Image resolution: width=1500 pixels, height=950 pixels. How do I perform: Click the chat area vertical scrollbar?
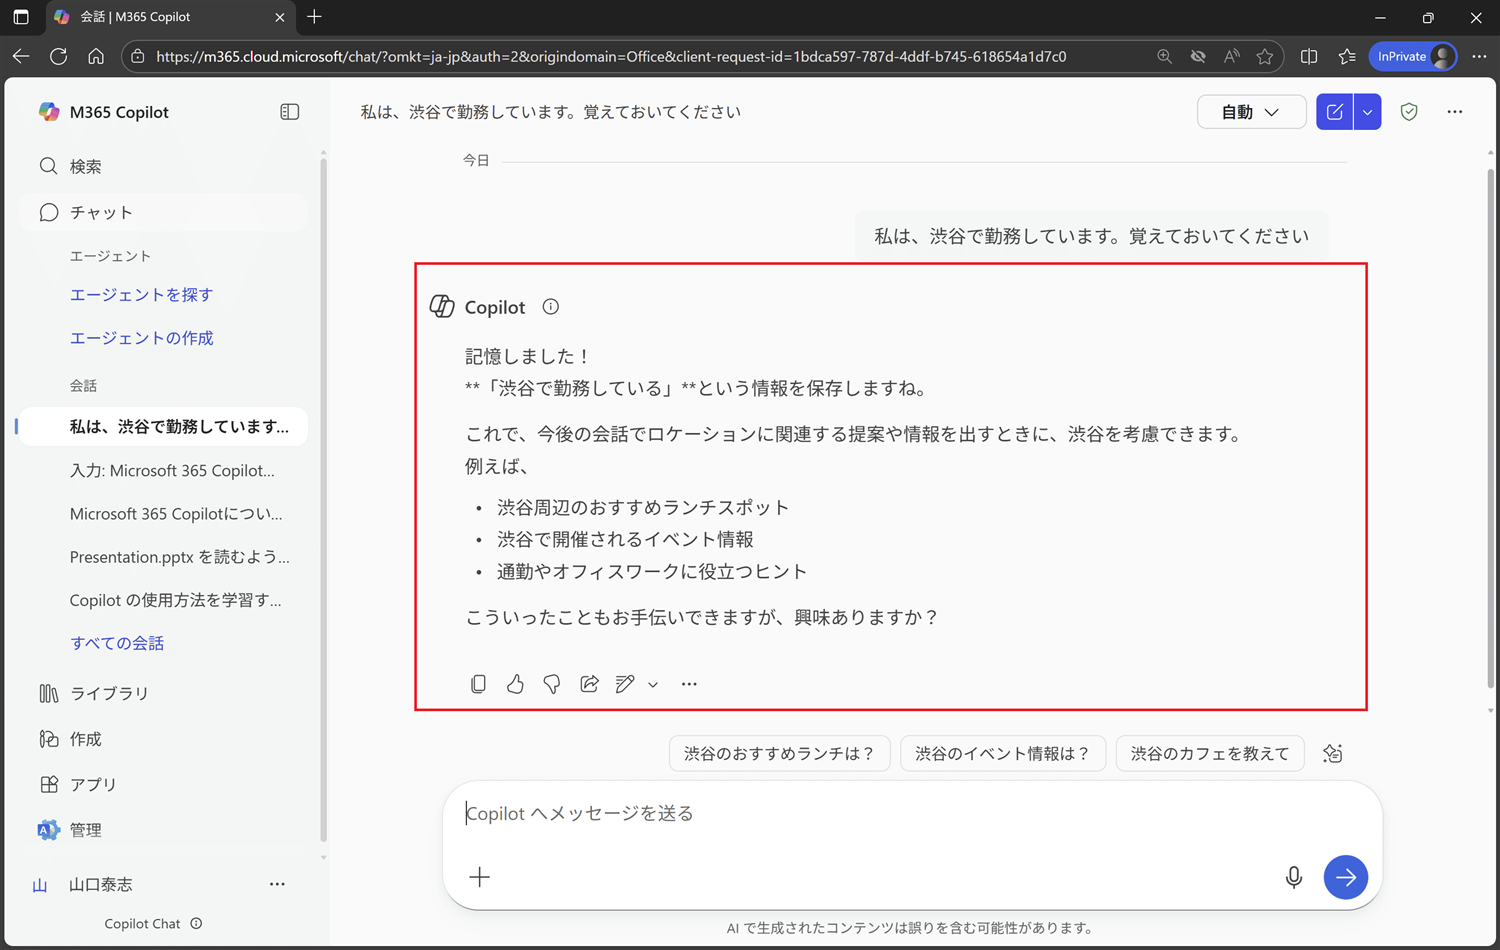pos(1491,430)
